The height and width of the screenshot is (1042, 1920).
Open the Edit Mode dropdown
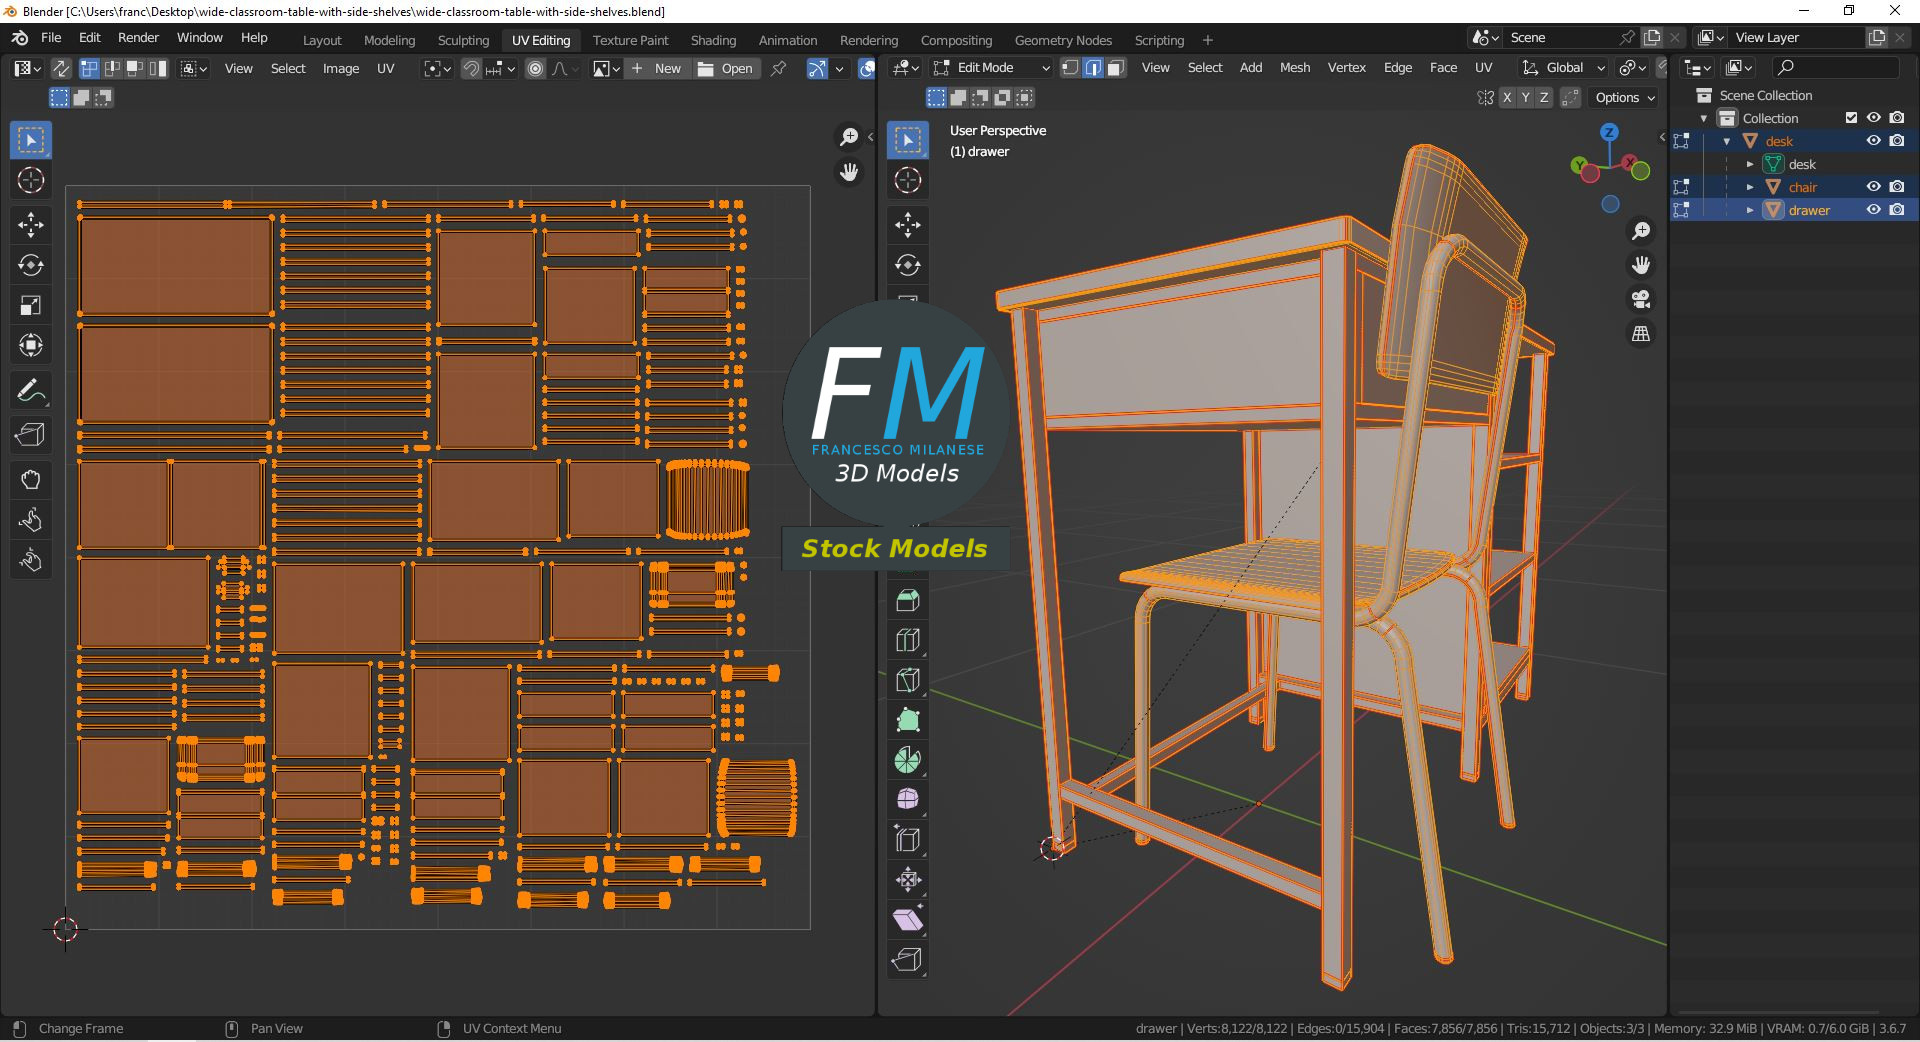pyautogui.click(x=992, y=68)
